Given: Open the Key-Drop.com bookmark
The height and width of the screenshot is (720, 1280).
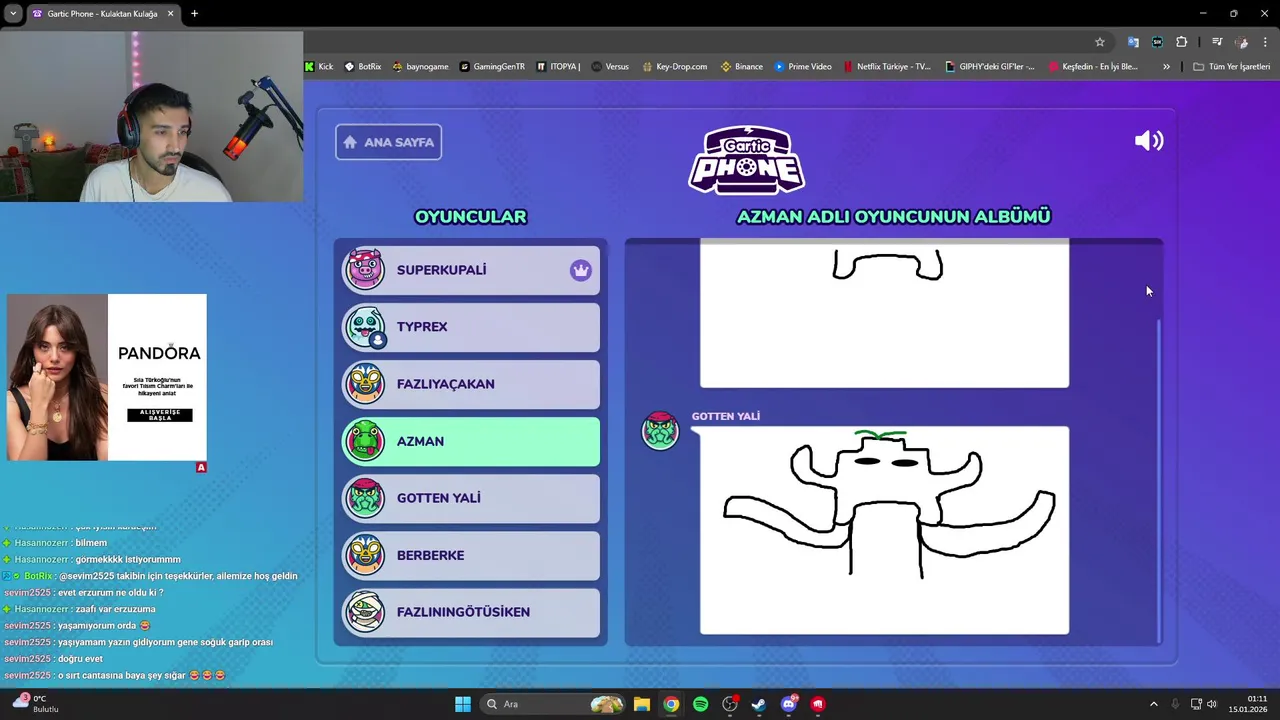Looking at the screenshot, I should 674,67.
